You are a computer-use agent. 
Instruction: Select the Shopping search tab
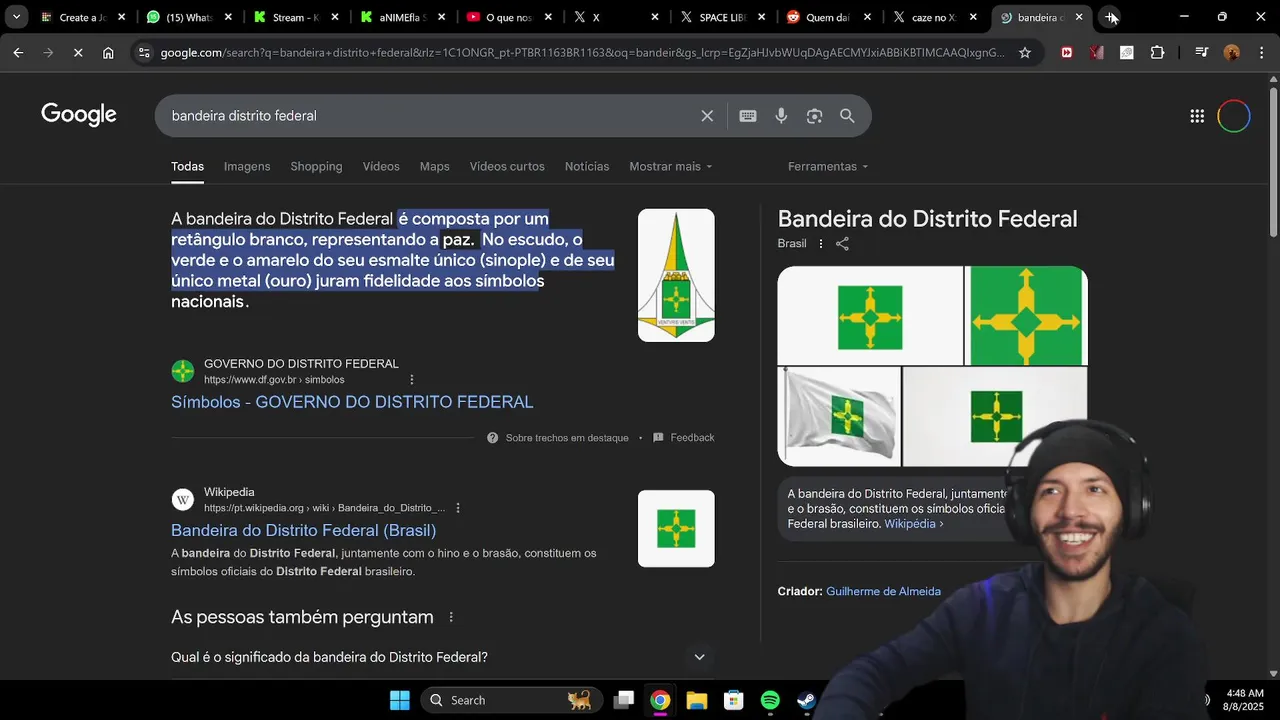click(x=316, y=166)
